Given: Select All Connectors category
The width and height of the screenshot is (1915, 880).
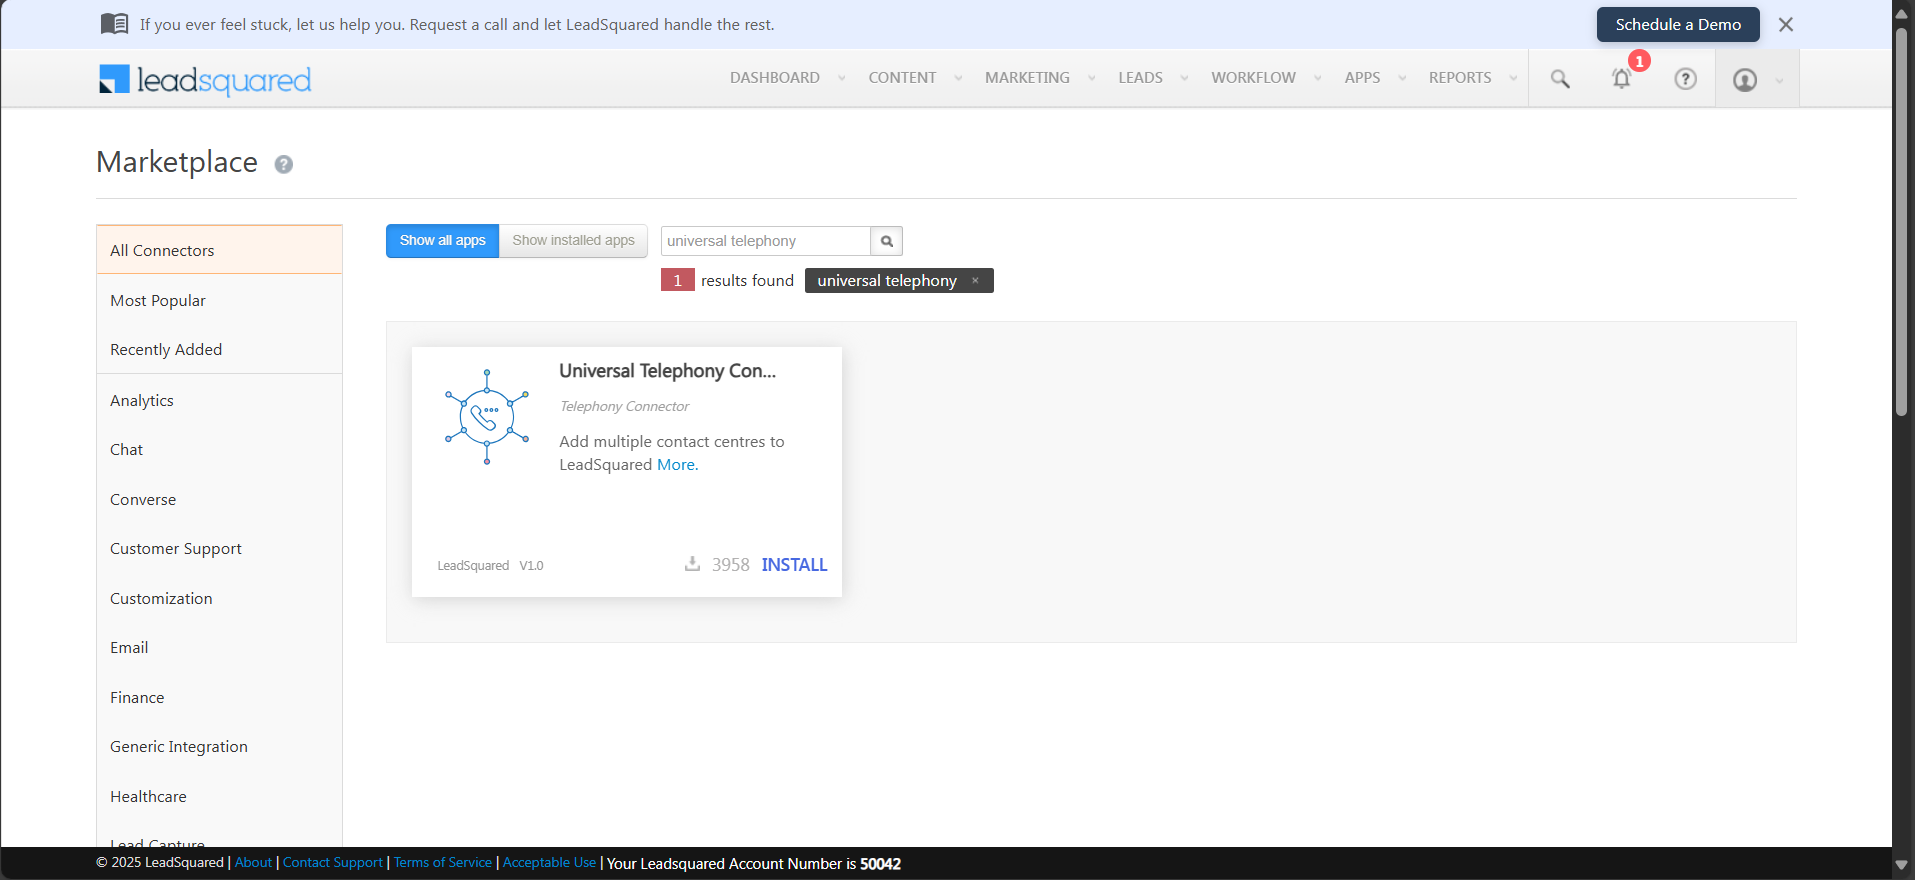Looking at the screenshot, I should pyautogui.click(x=219, y=250).
